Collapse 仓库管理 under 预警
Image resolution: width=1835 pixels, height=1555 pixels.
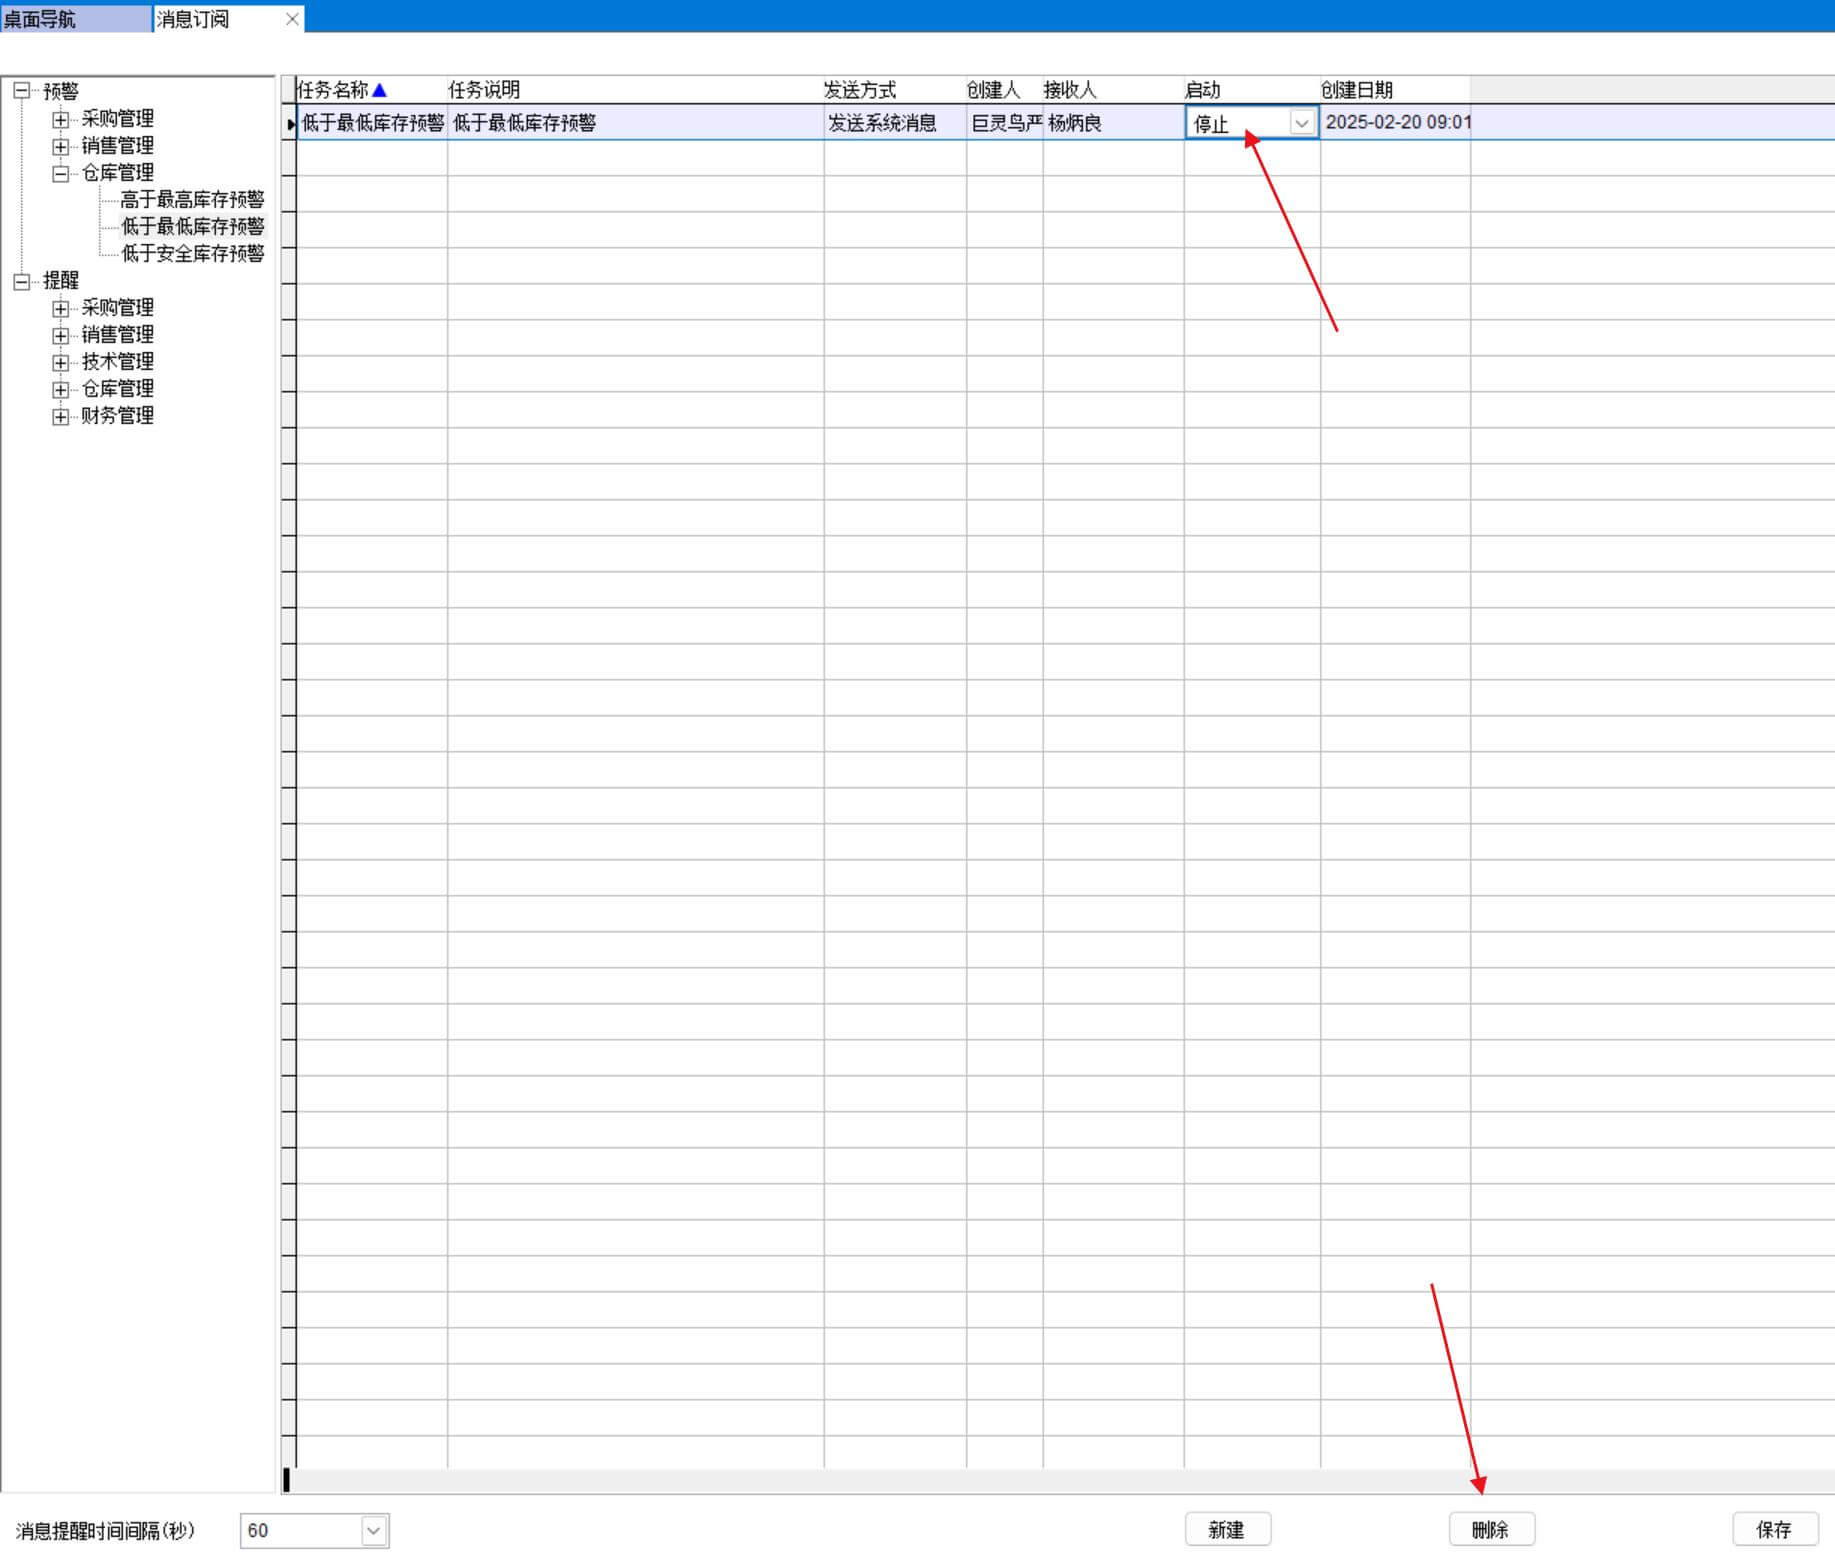tap(61, 173)
